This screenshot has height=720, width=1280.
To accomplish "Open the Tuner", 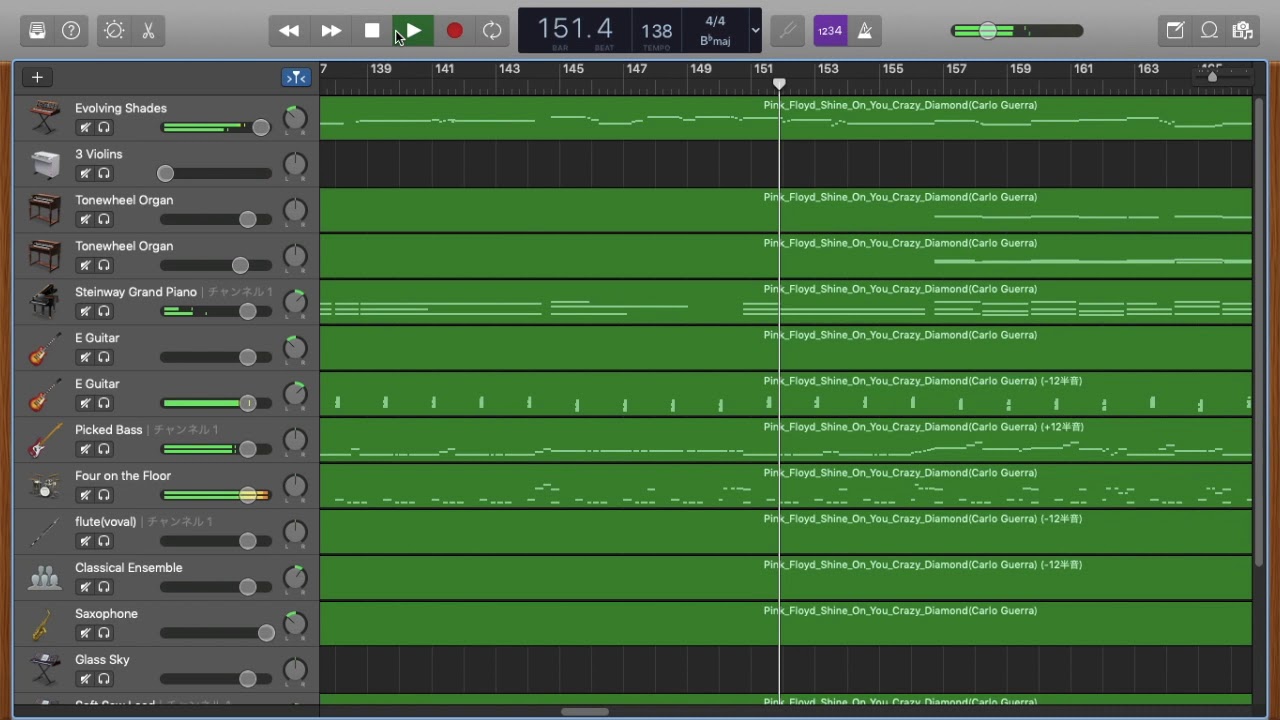I will coord(788,31).
